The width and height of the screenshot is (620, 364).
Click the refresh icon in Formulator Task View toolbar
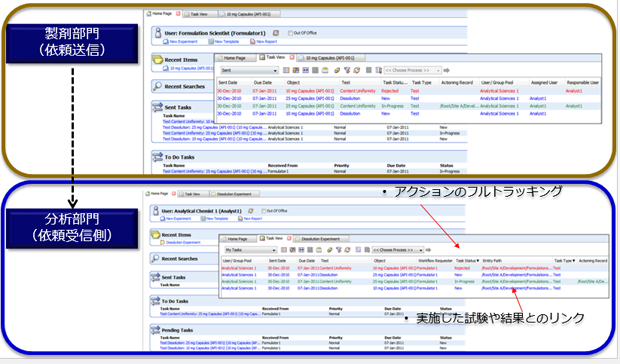pyautogui.click(x=357, y=70)
